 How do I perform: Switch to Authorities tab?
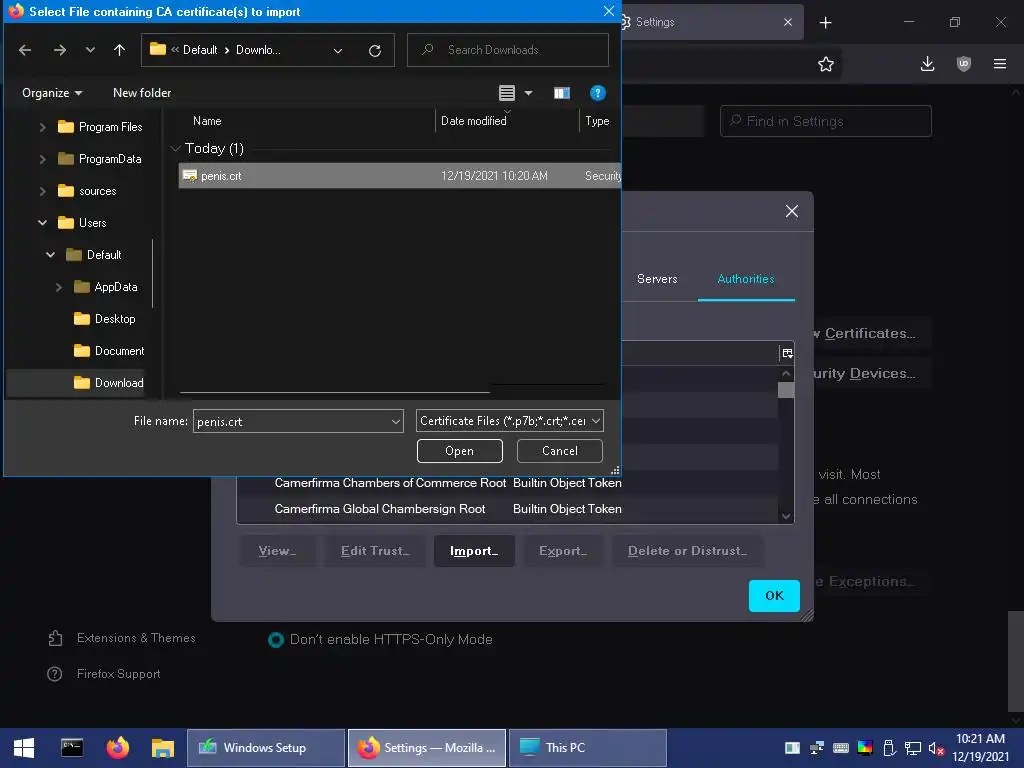click(746, 279)
